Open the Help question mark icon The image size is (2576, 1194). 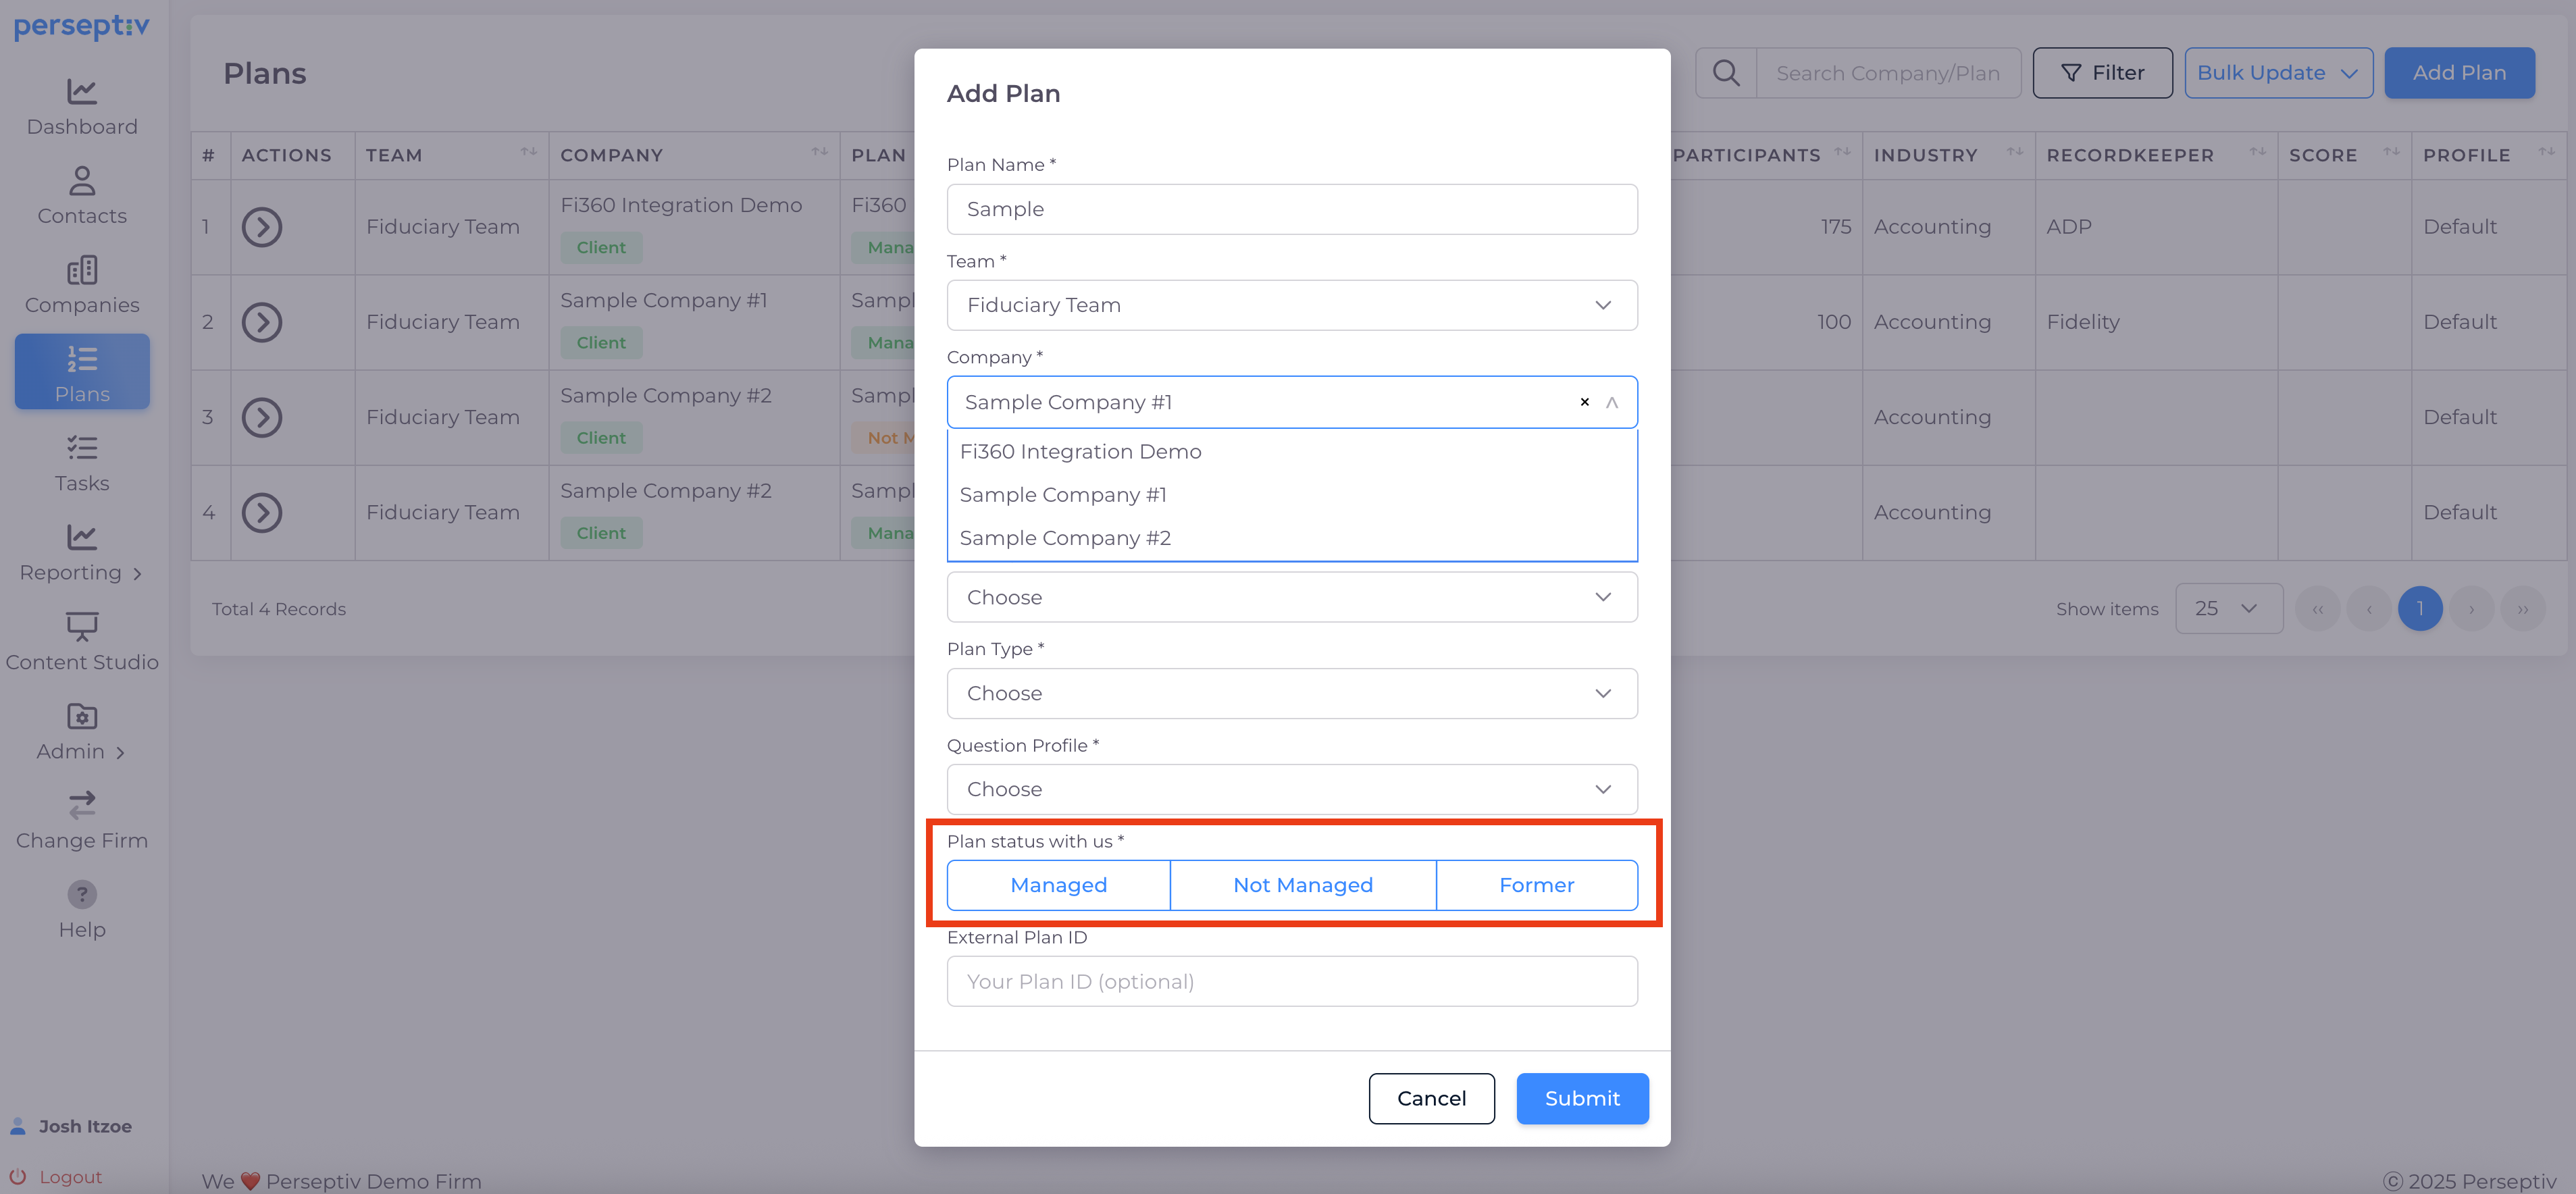click(x=82, y=894)
